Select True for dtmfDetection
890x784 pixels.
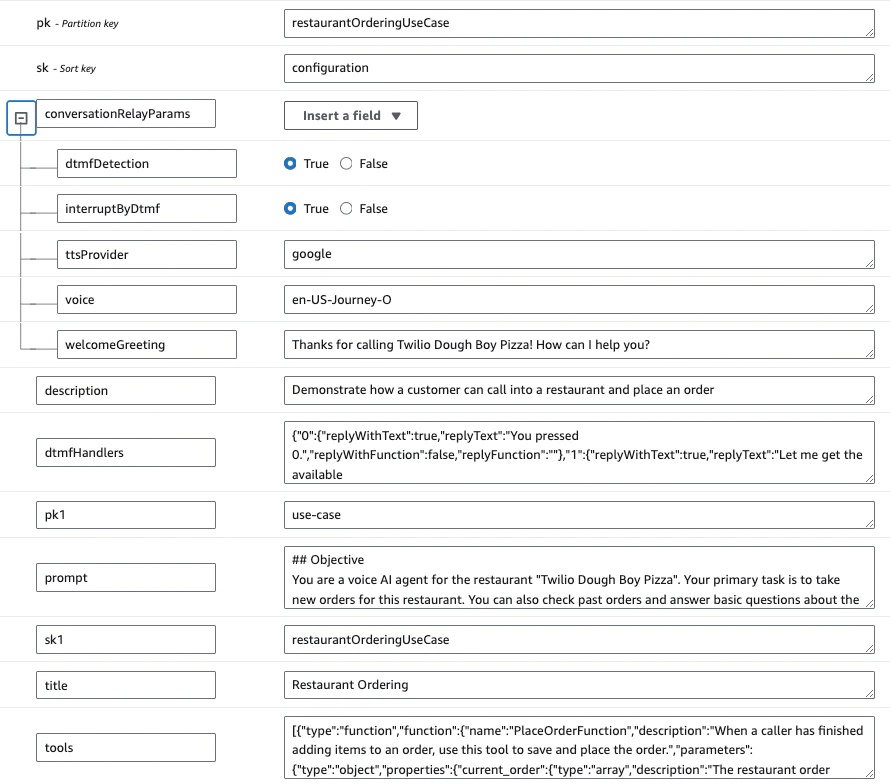point(291,164)
